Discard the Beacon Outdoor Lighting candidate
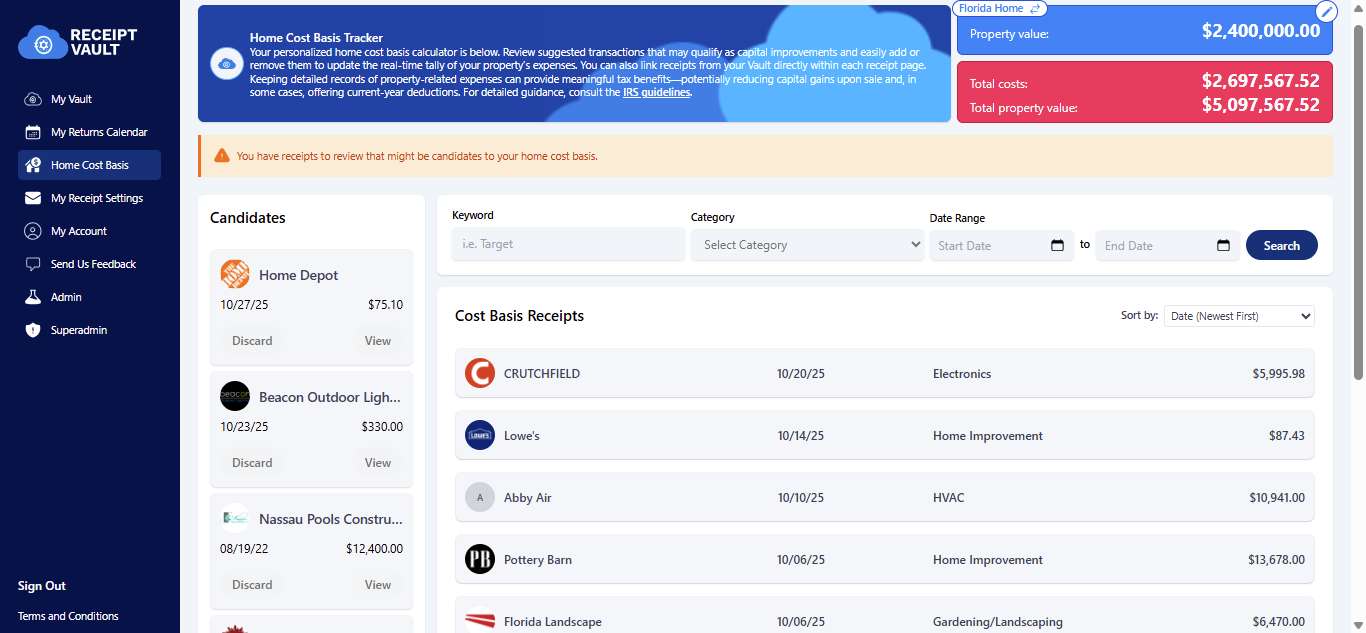Image resolution: width=1366 pixels, height=633 pixels. (x=252, y=463)
